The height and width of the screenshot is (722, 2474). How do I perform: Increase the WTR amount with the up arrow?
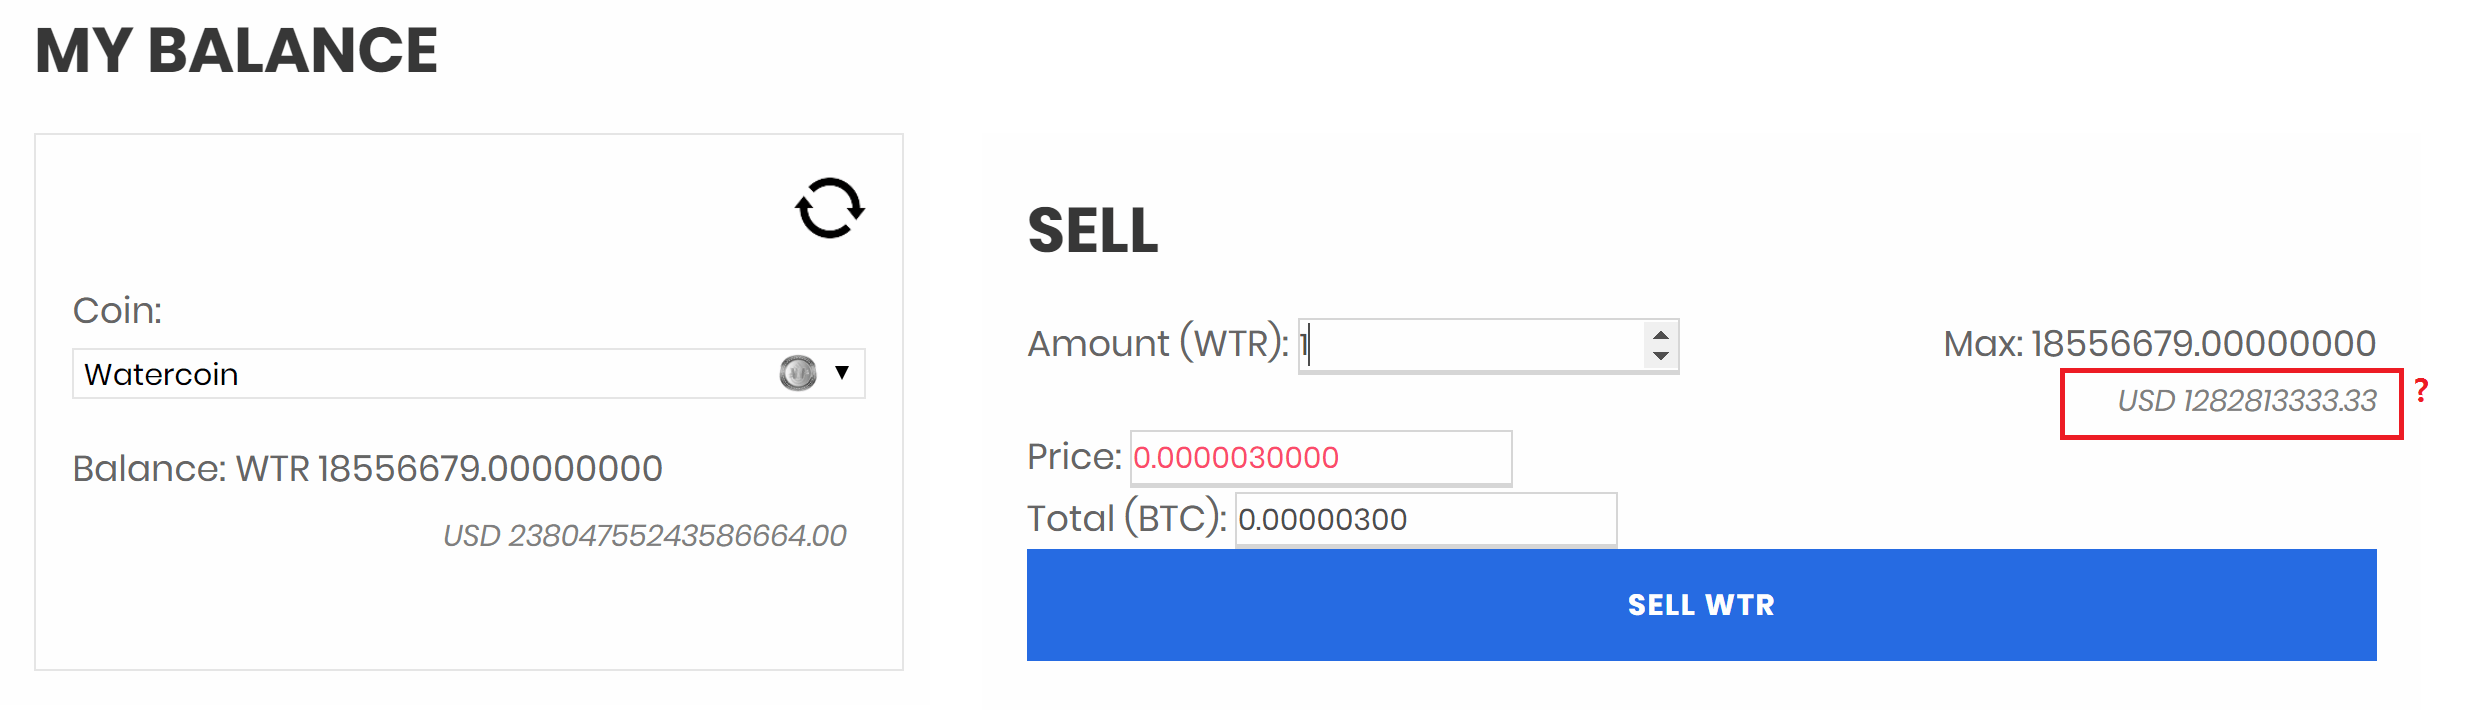tap(1660, 335)
